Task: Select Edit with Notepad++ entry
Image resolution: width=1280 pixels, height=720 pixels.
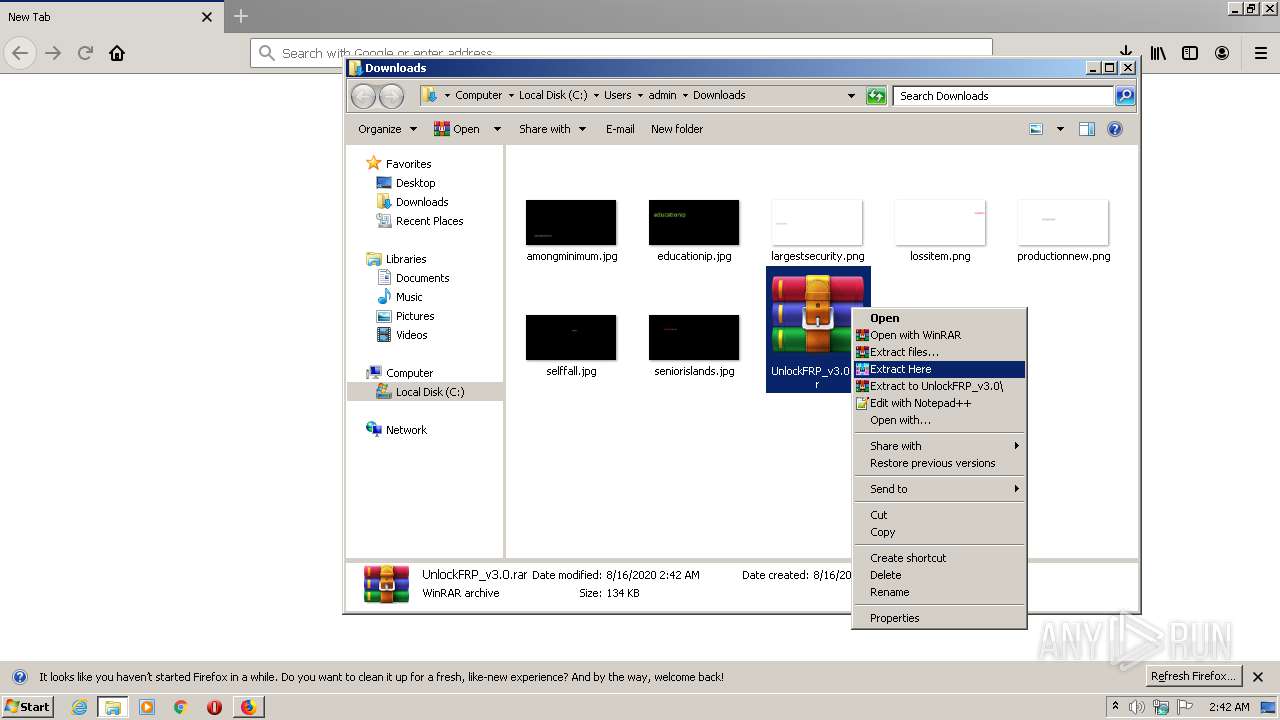Action: click(938, 403)
